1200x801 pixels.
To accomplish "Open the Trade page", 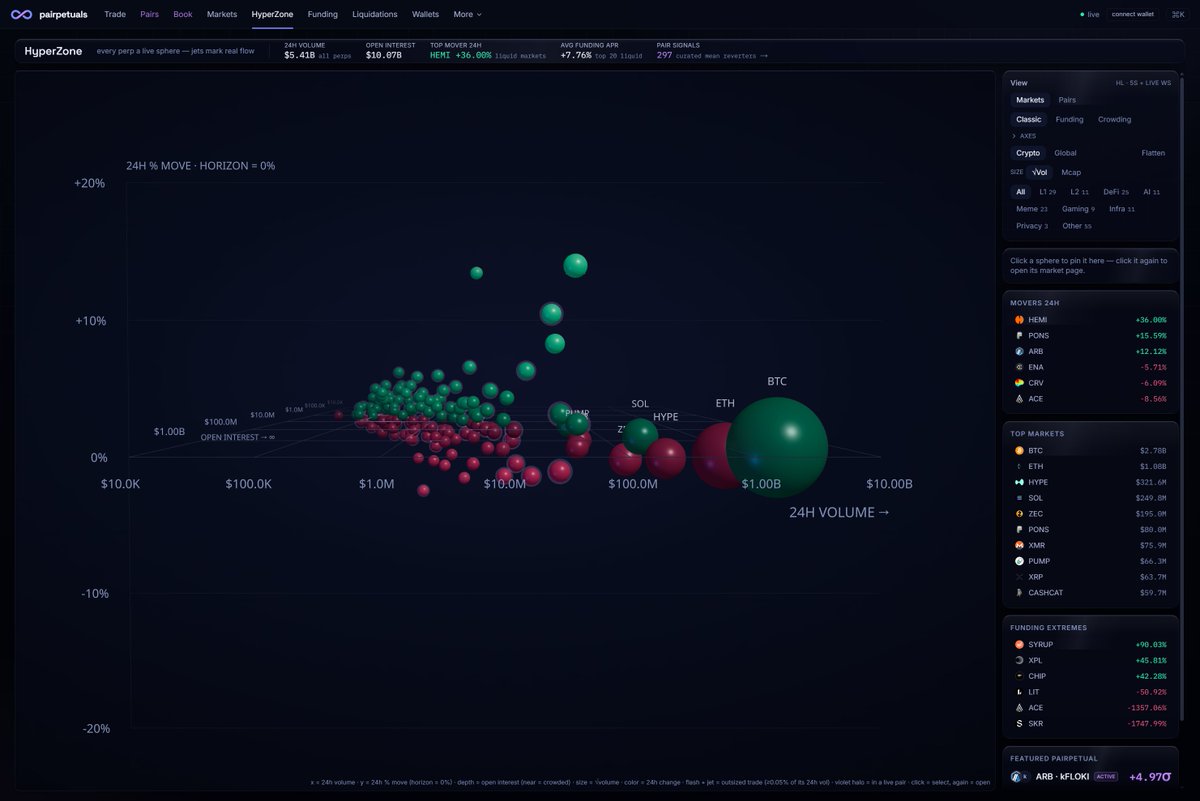I will pos(115,14).
